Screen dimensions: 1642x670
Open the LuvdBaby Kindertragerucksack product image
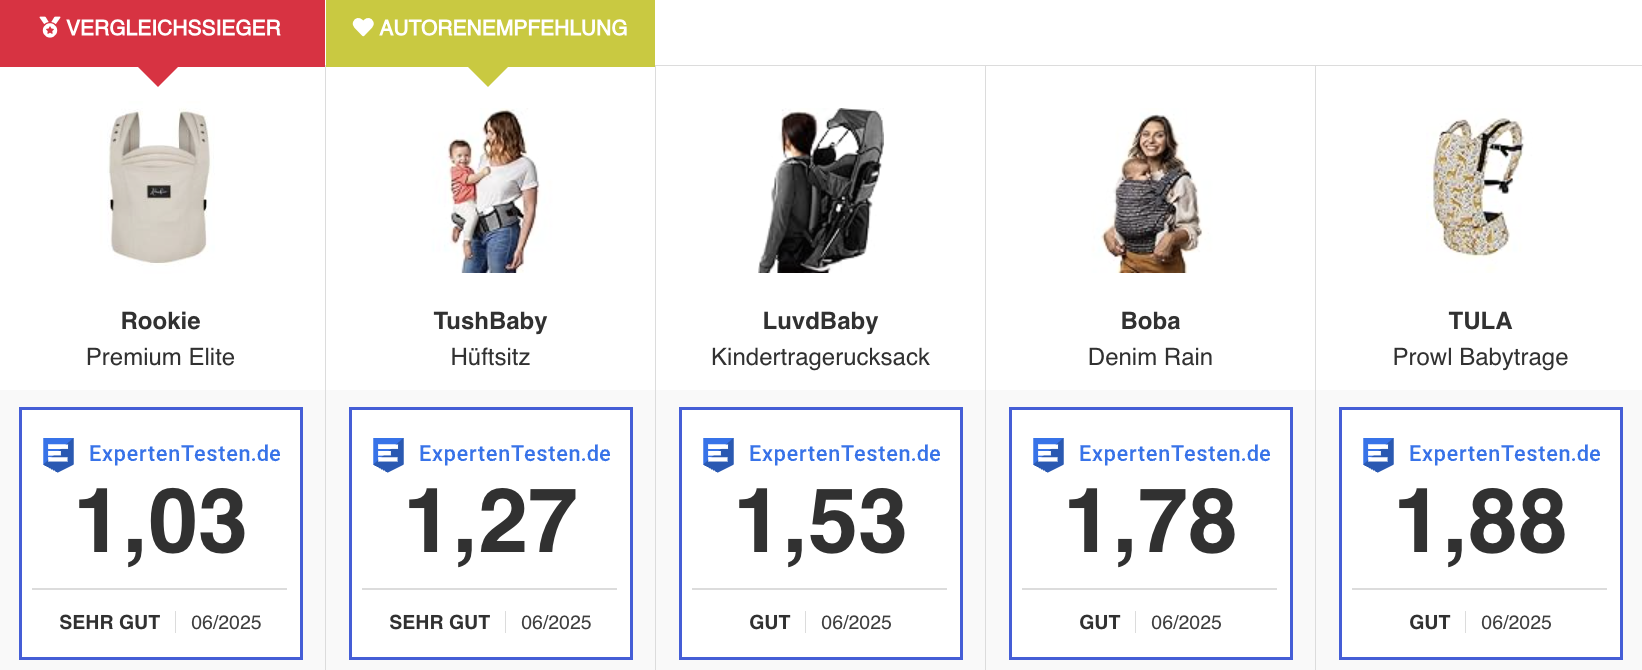(x=821, y=190)
